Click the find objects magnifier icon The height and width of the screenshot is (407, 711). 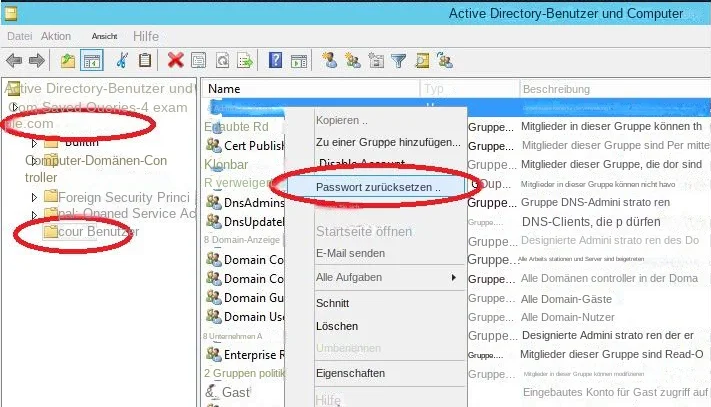pyautogui.click(x=422, y=60)
